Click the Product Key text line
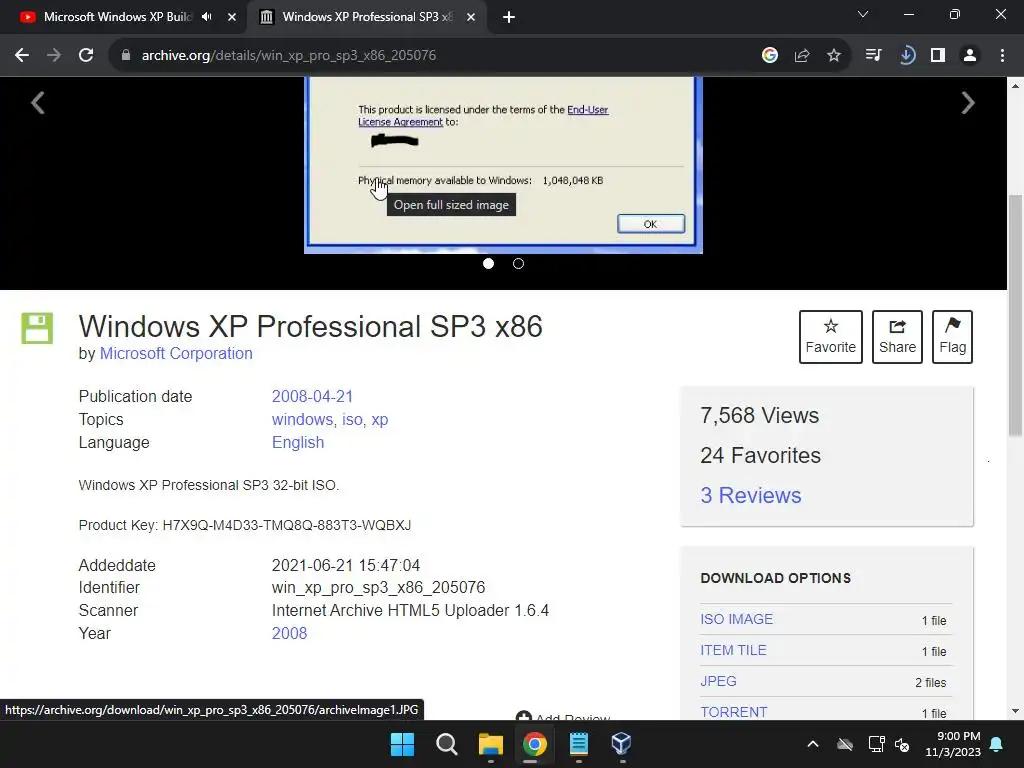Viewport: 1024px width, 768px height. point(245,525)
